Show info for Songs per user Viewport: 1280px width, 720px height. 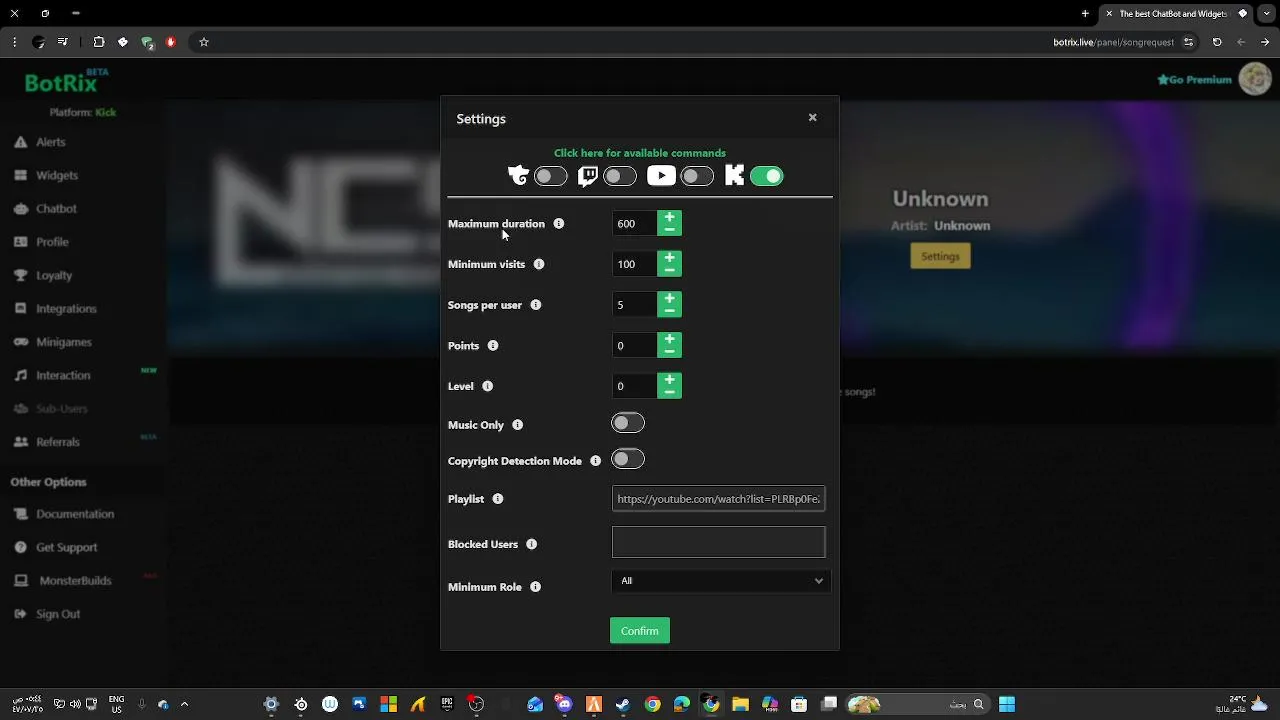[536, 305]
